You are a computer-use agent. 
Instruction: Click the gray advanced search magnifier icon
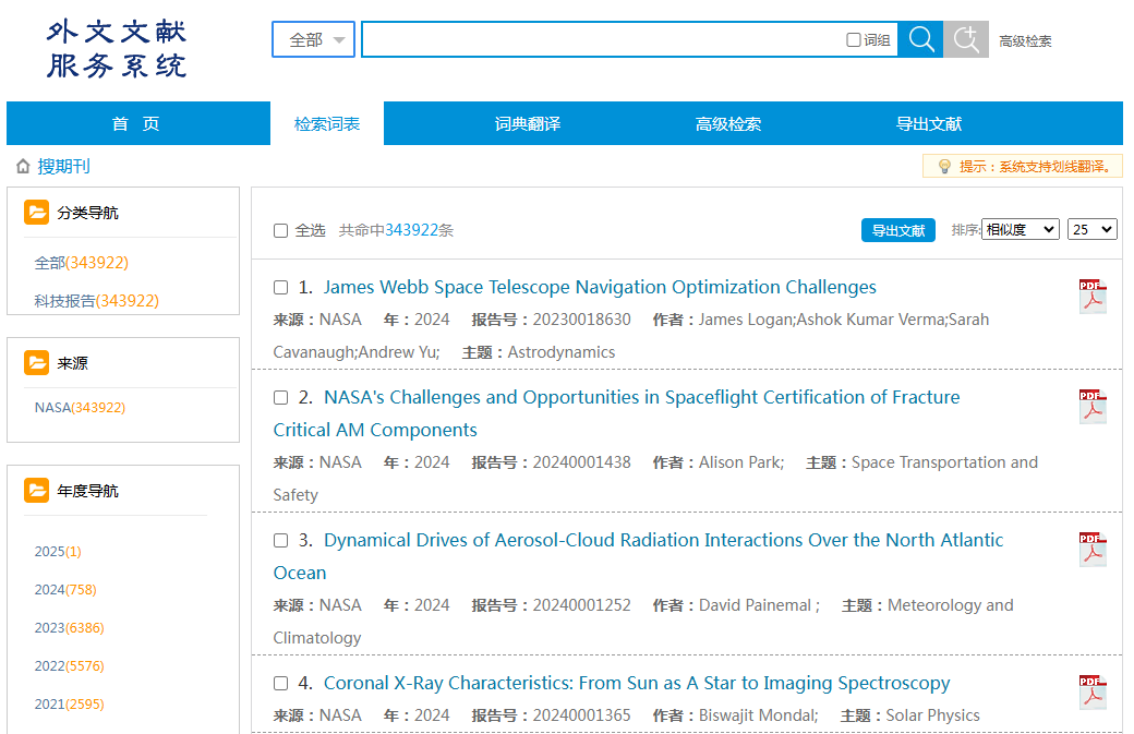tap(966, 40)
